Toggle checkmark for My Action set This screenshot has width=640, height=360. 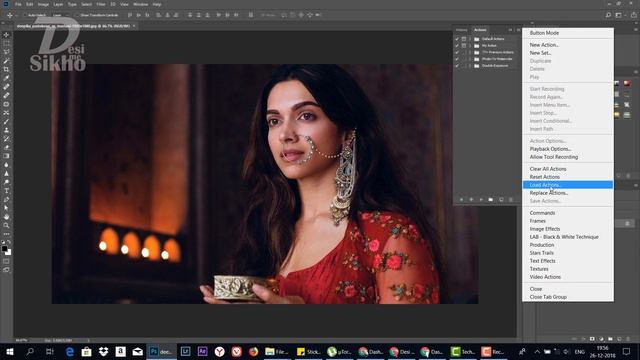click(x=457, y=46)
